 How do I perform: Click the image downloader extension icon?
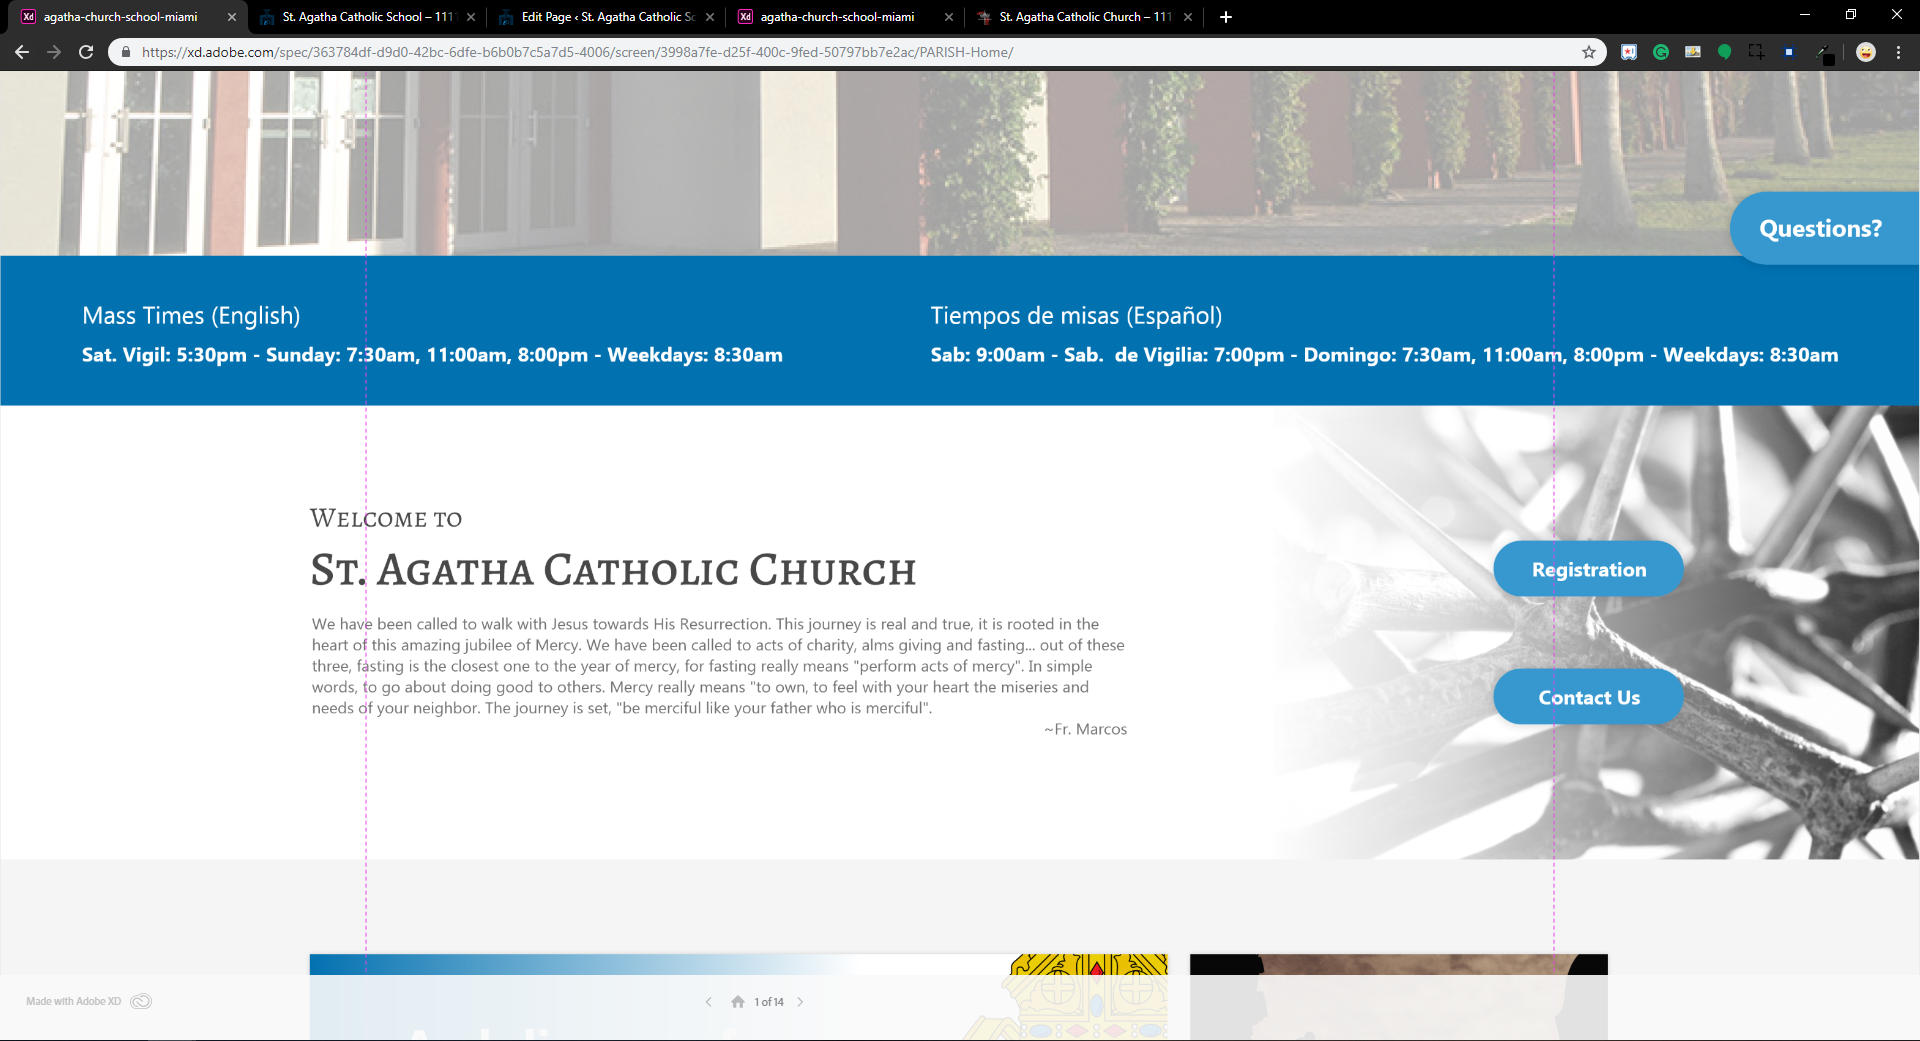tap(1693, 52)
